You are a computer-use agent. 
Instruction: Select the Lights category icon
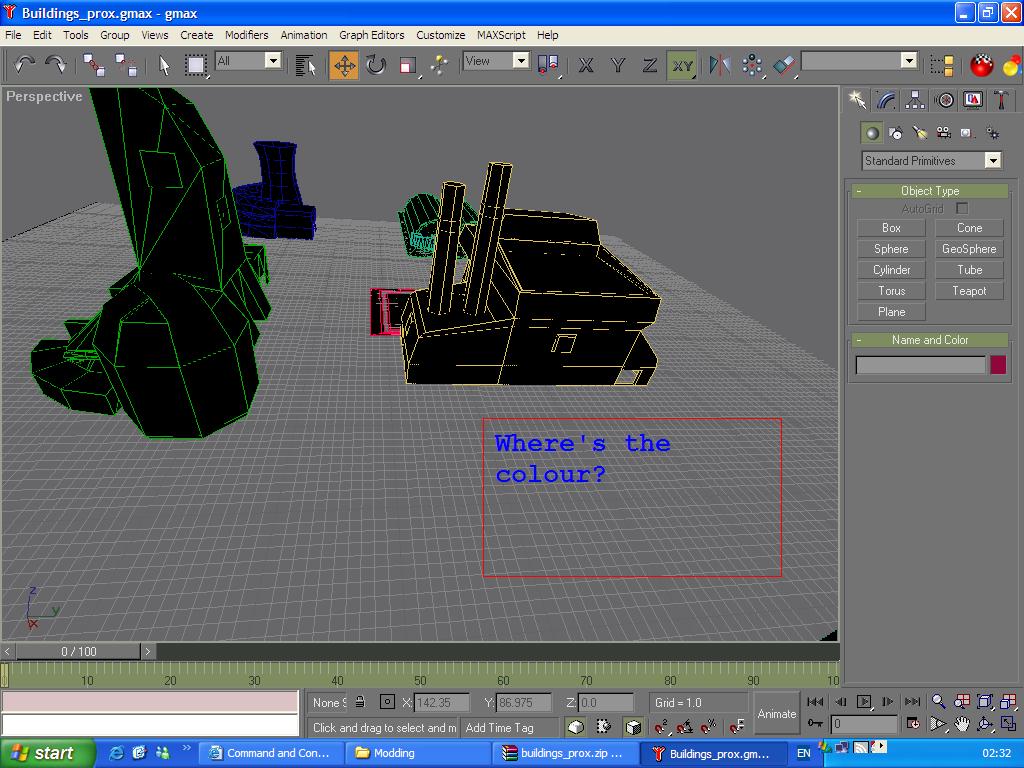click(920, 133)
